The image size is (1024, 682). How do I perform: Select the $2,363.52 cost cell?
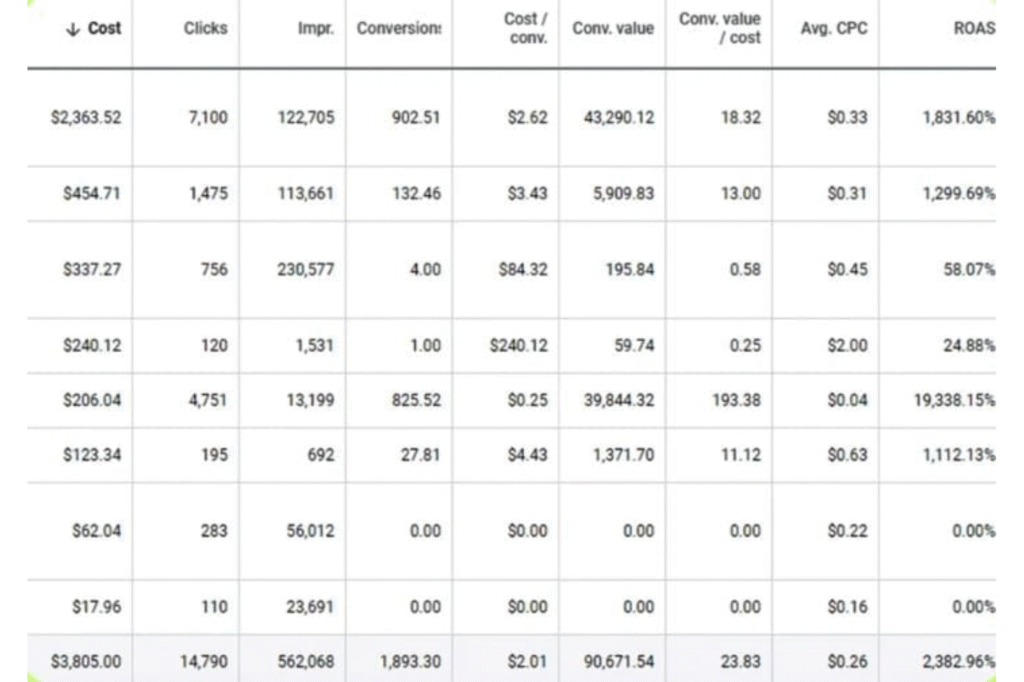(x=86, y=118)
